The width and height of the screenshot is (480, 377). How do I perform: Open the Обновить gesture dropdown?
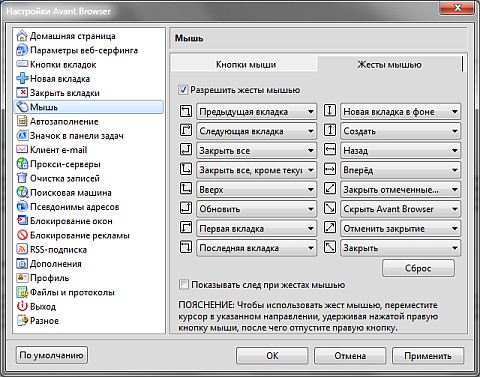point(256,209)
